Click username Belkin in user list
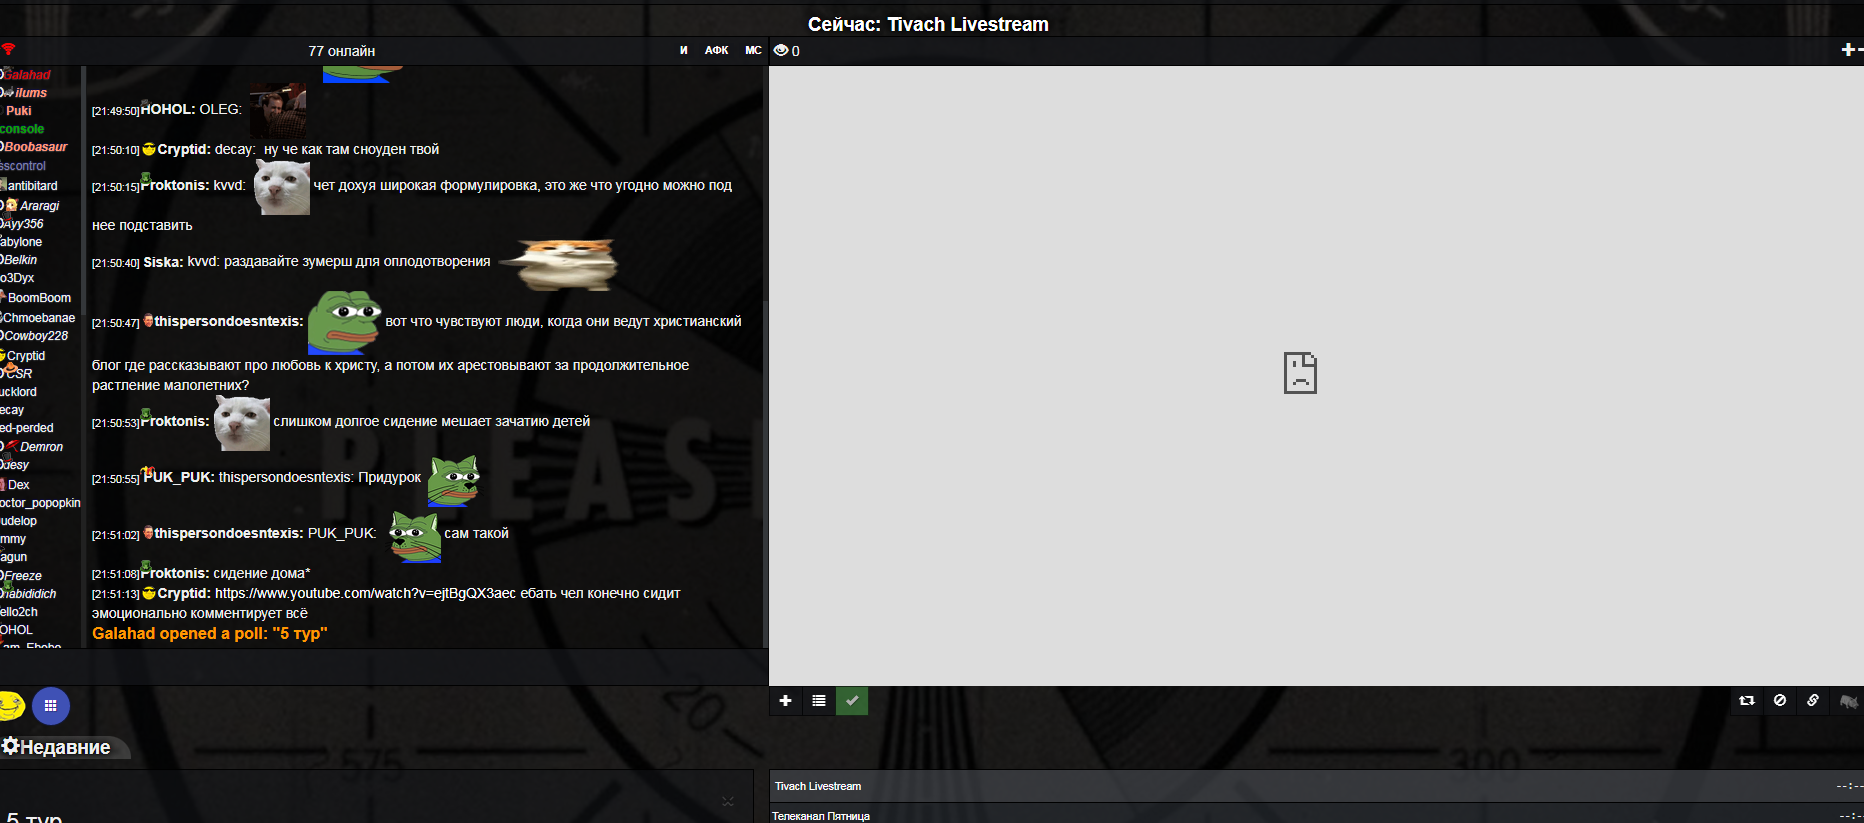The image size is (1864, 823). coord(20,260)
